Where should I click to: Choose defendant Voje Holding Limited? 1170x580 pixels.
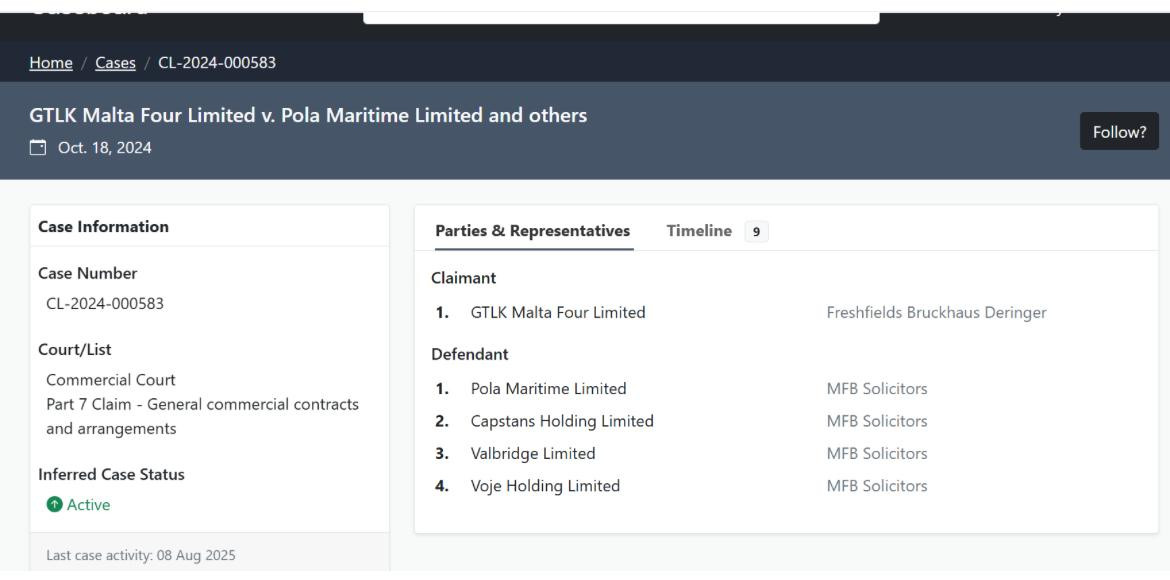(545, 486)
